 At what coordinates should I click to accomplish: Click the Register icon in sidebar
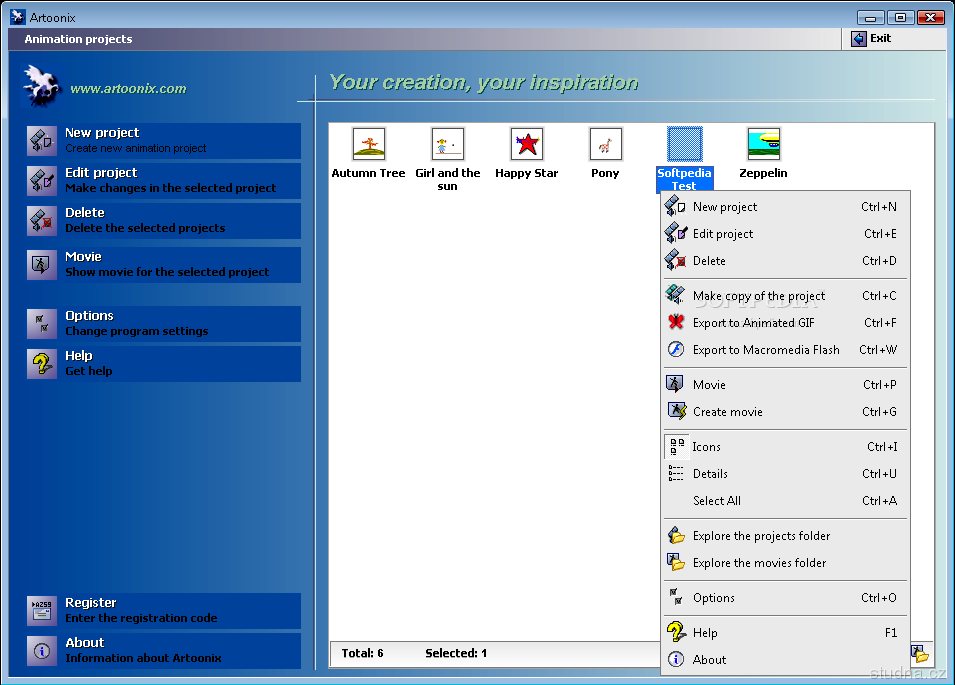[42, 611]
